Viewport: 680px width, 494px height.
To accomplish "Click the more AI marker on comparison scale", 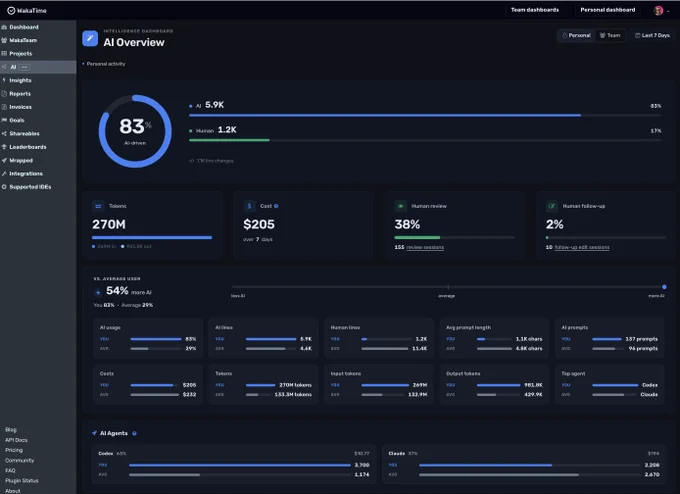I will 664,287.
